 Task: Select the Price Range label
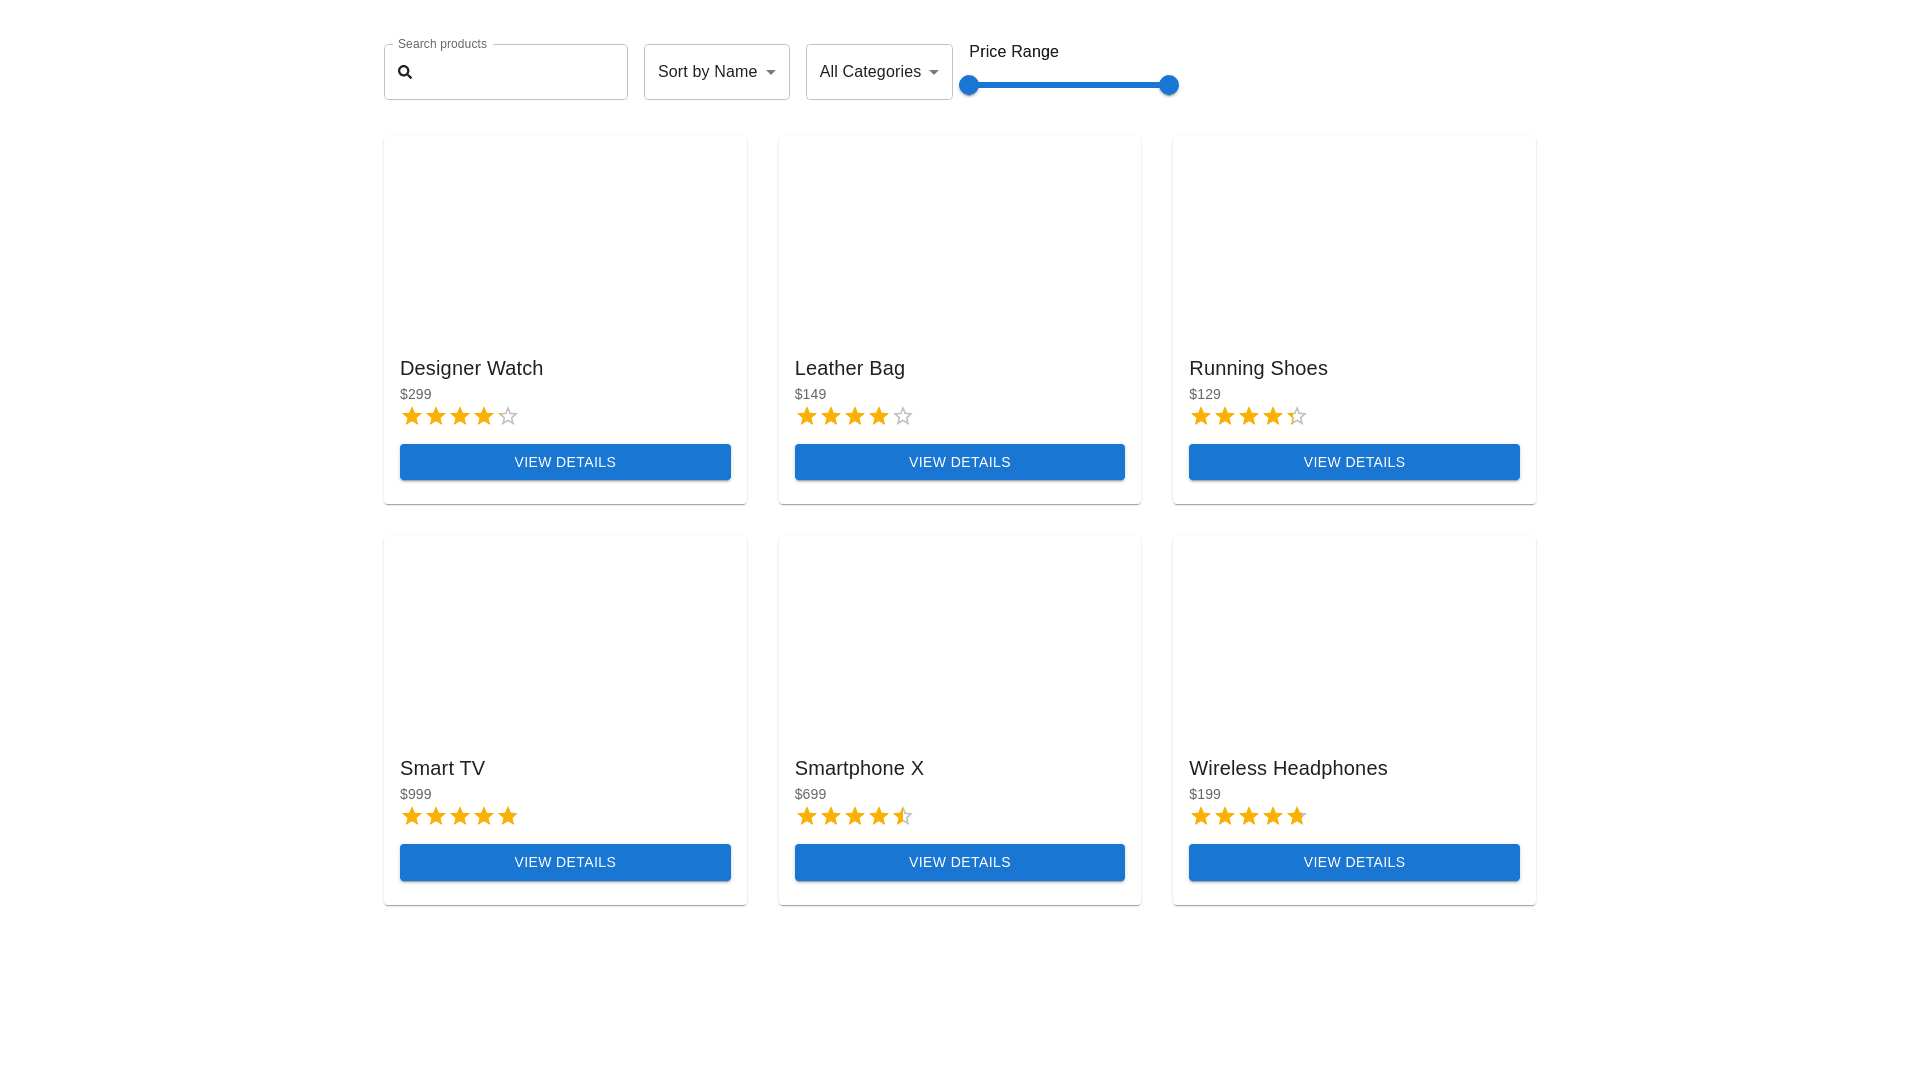[x=1013, y=51]
